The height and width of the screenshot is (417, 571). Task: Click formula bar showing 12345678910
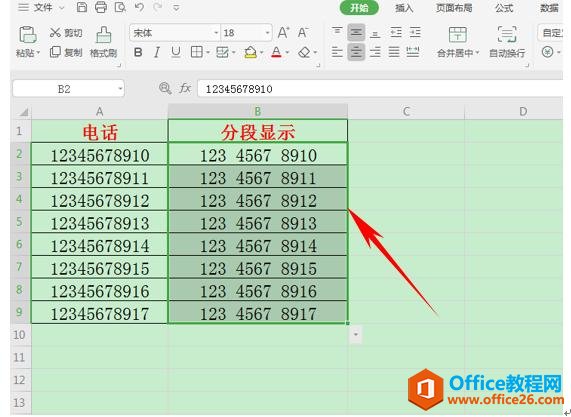point(380,89)
